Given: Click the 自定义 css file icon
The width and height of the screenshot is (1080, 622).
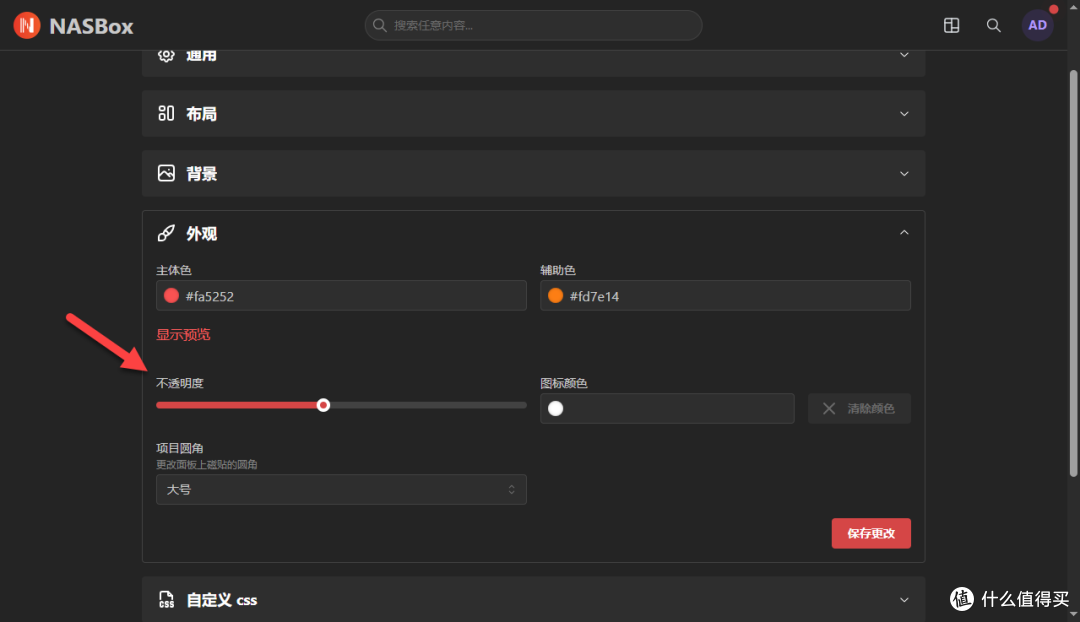Looking at the screenshot, I should point(166,599).
